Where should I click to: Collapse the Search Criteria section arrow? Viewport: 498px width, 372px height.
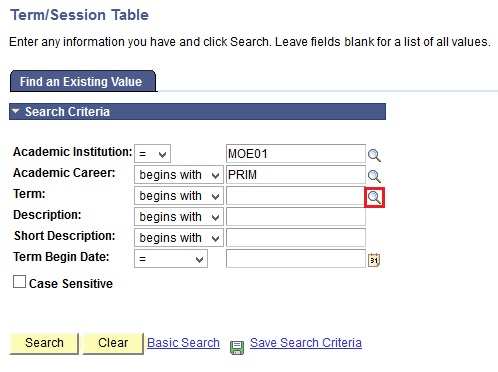point(15,111)
